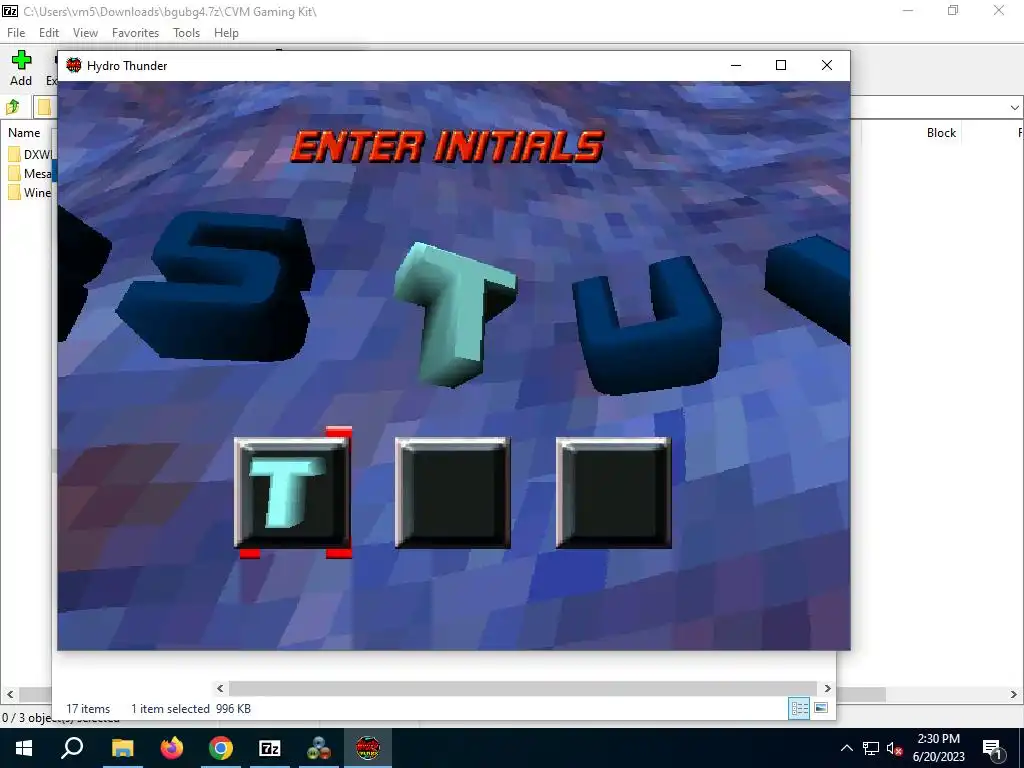Open the Edit menu in 7-Zip
The height and width of the screenshot is (768, 1024).
pyautogui.click(x=49, y=33)
